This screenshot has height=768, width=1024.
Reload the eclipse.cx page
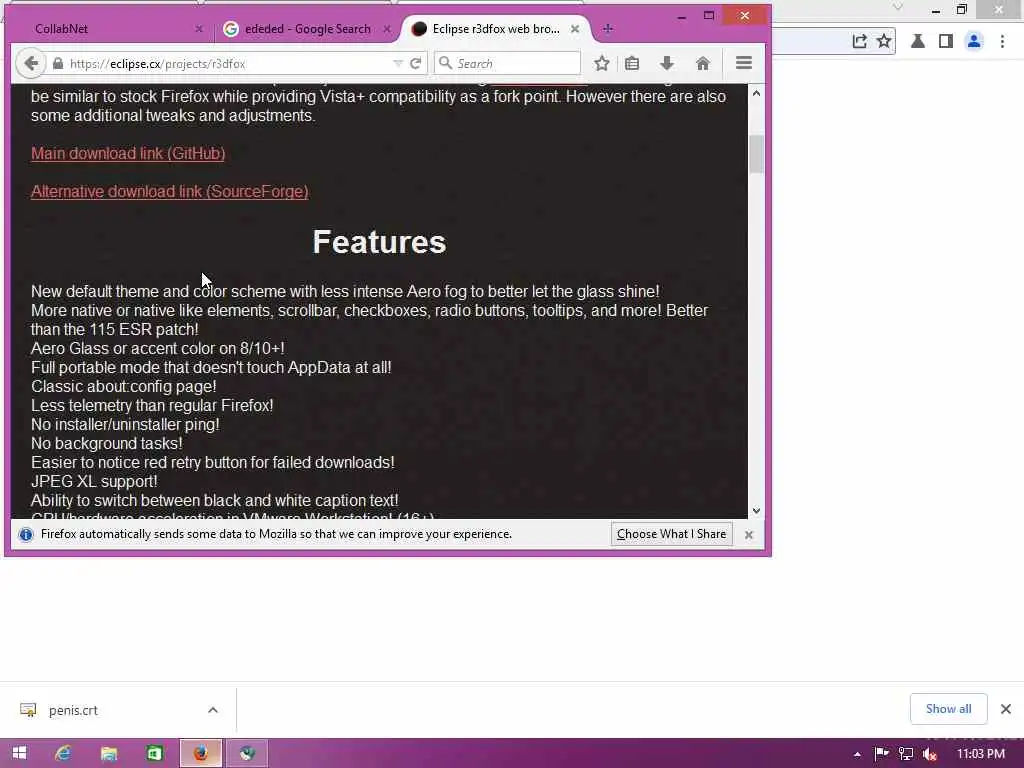[415, 63]
